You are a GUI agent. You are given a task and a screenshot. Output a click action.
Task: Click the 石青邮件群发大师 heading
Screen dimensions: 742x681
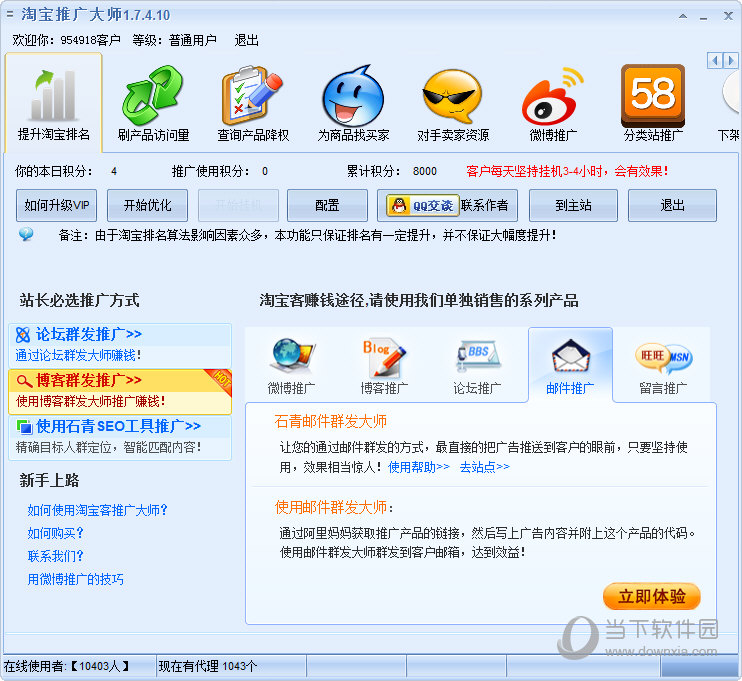[x=330, y=421]
